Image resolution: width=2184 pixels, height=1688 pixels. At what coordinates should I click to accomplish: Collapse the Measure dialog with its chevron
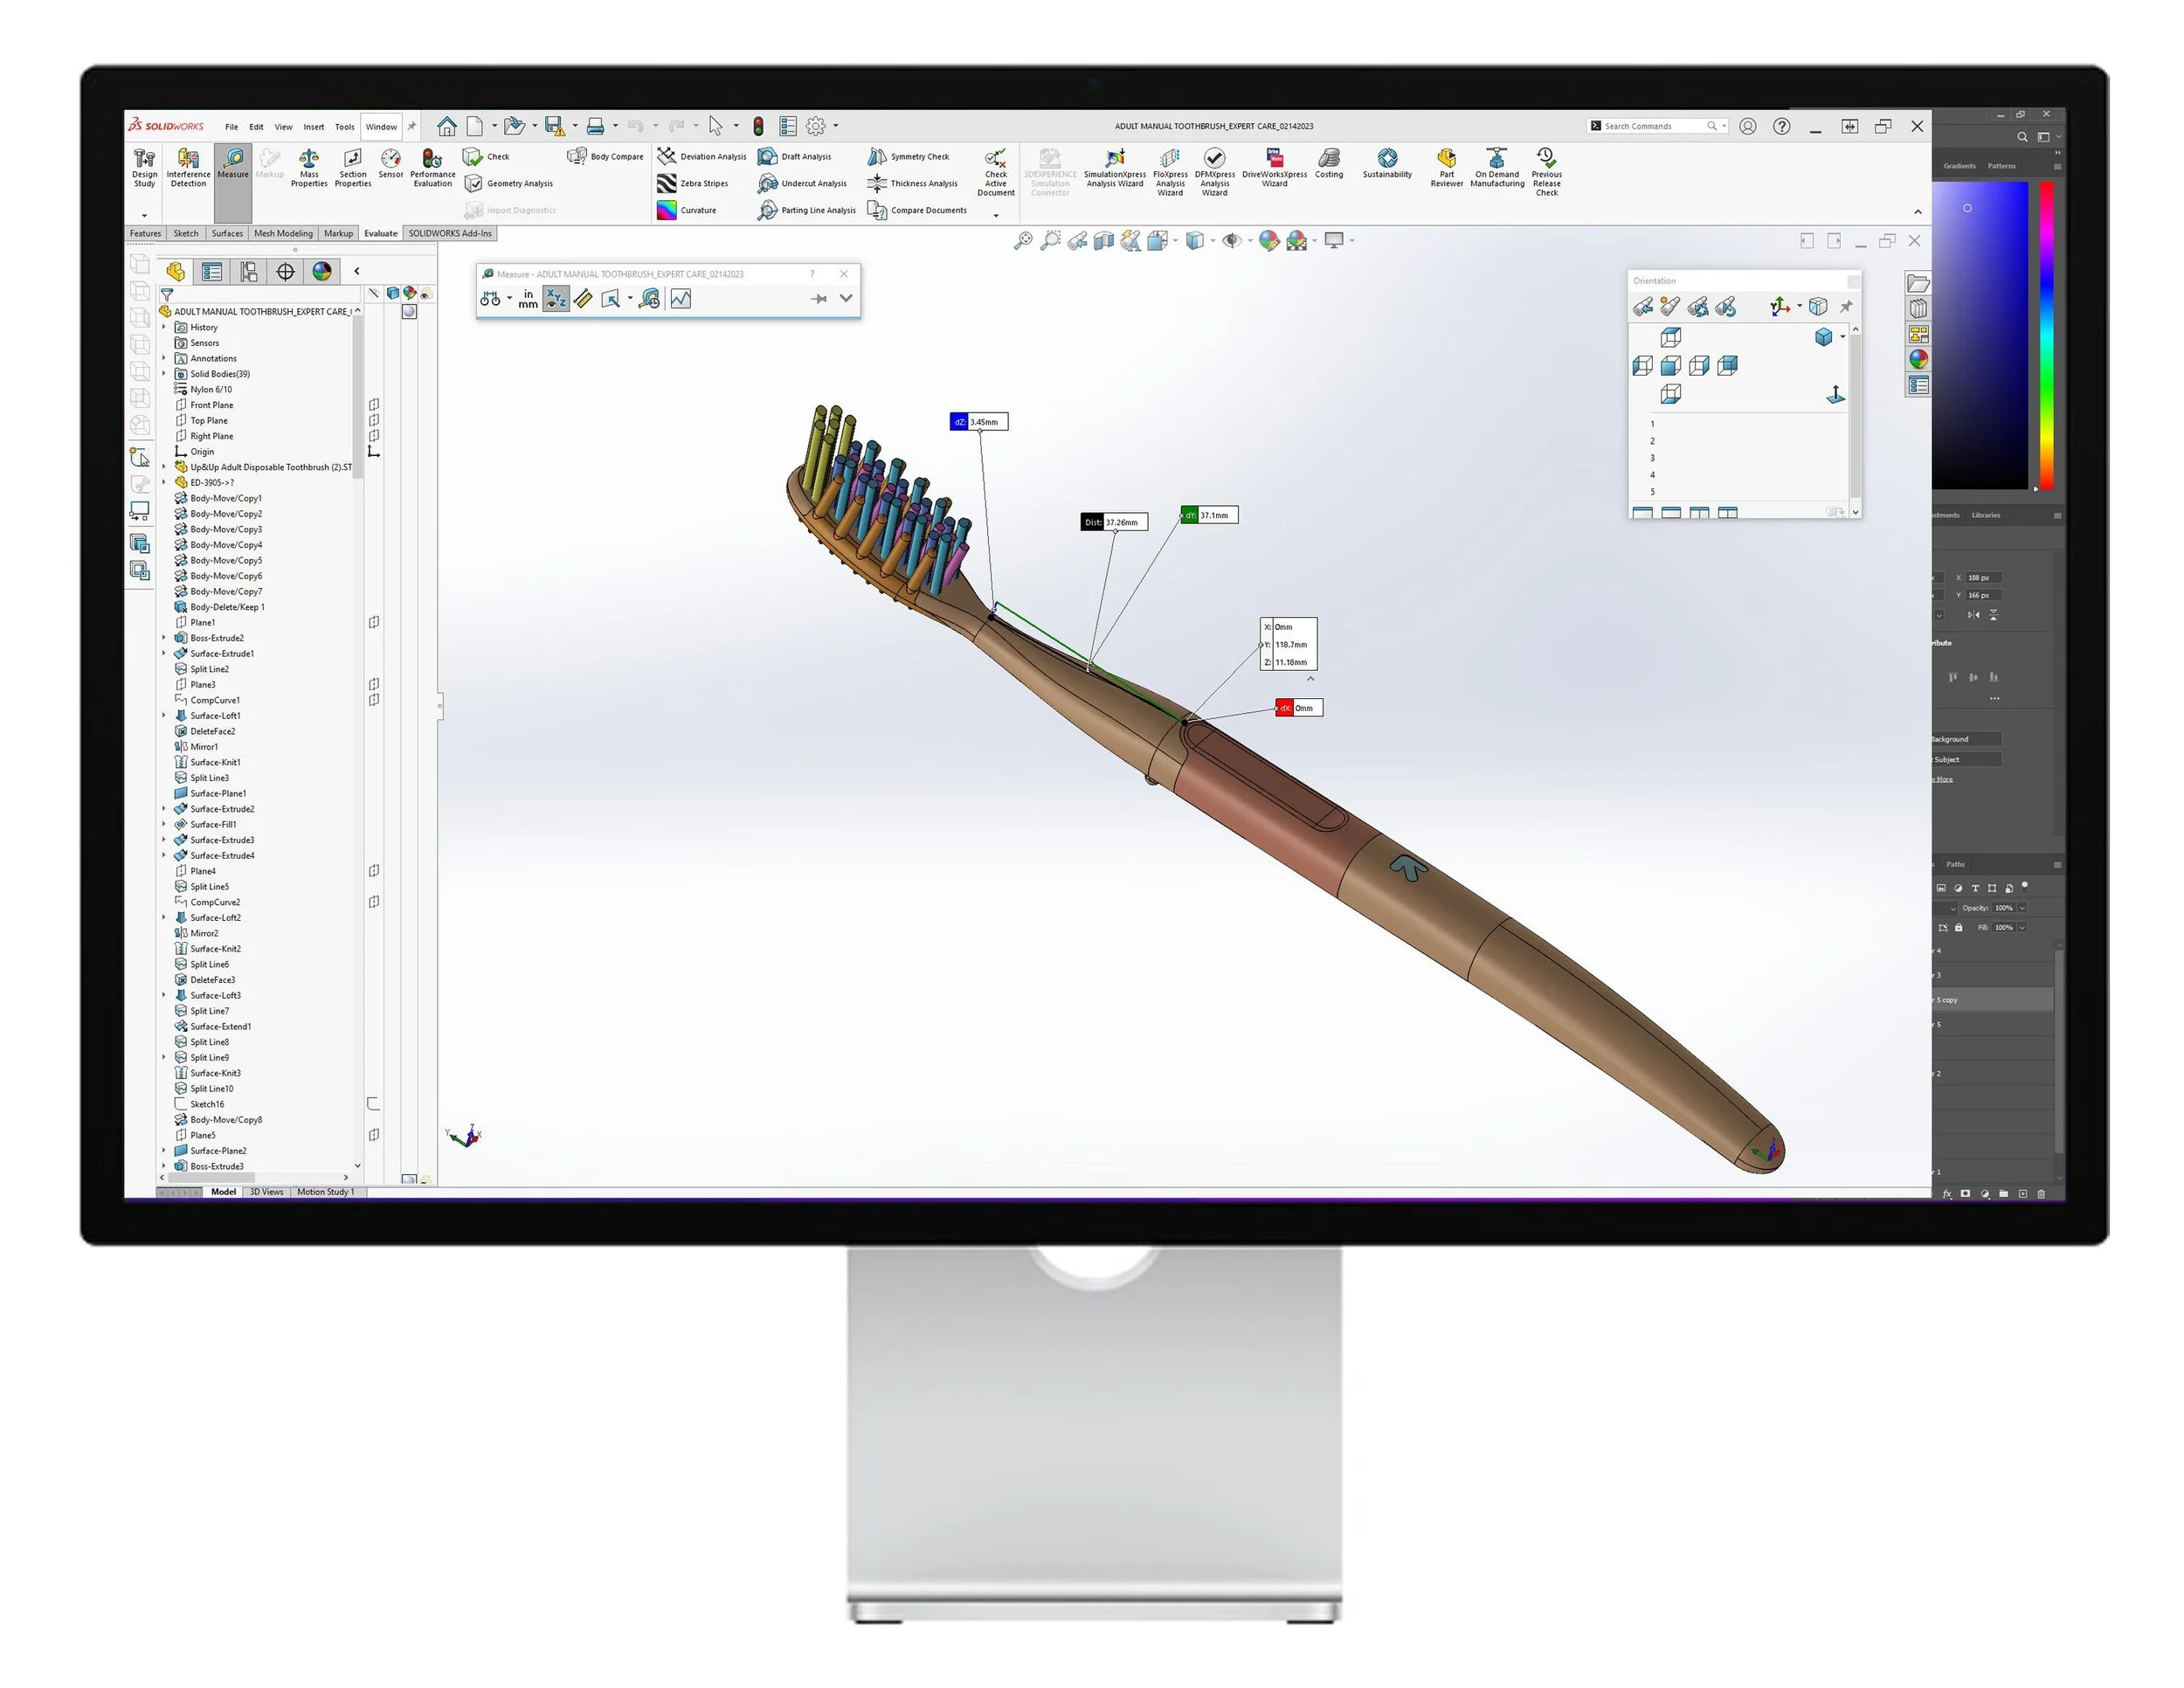pos(845,298)
